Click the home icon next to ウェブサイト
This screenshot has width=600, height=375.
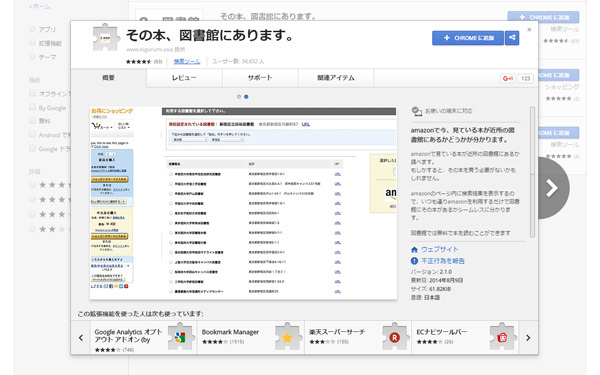click(414, 249)
